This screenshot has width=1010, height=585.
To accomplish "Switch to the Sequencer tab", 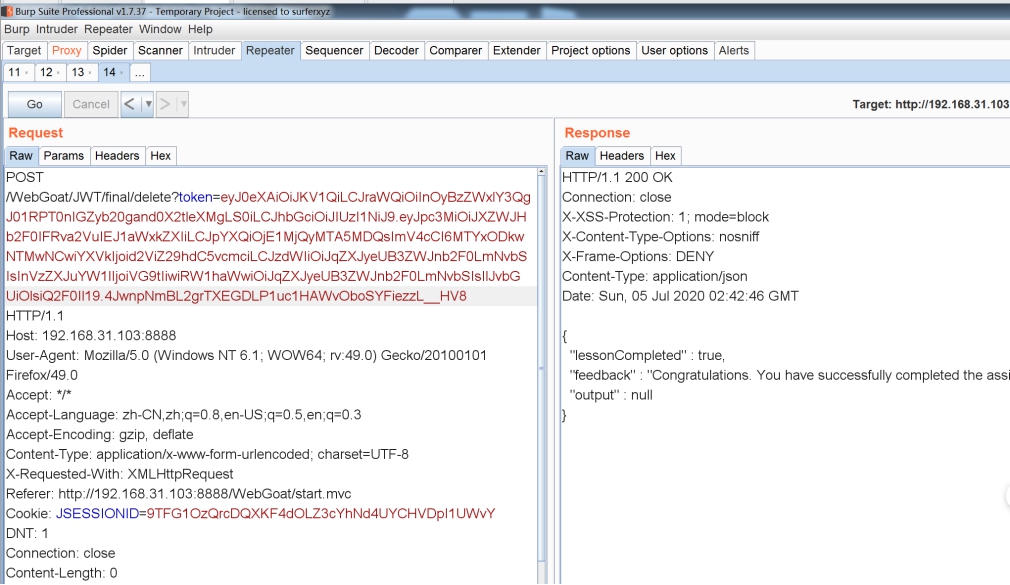I will pyautogui.click(x=334, y=50).
